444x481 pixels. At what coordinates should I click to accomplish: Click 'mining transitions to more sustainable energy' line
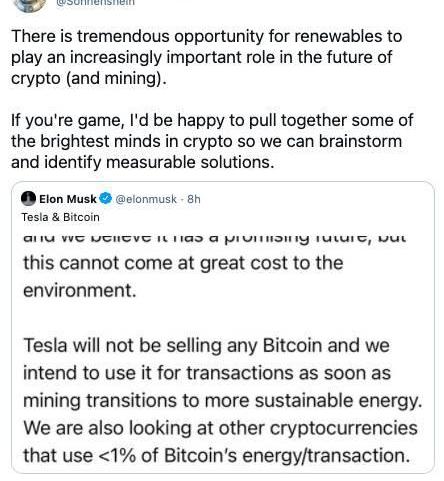[x=223, y=401]
